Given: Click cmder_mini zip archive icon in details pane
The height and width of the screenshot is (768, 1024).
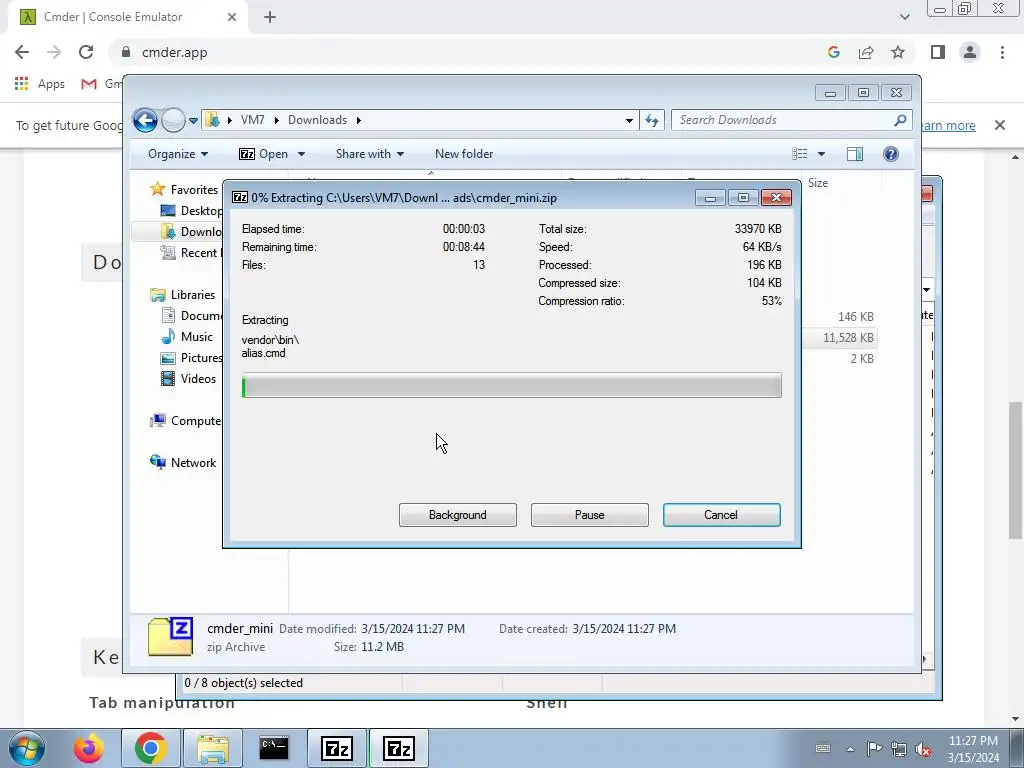Looking at the screenshot, I should pos(170,637).
